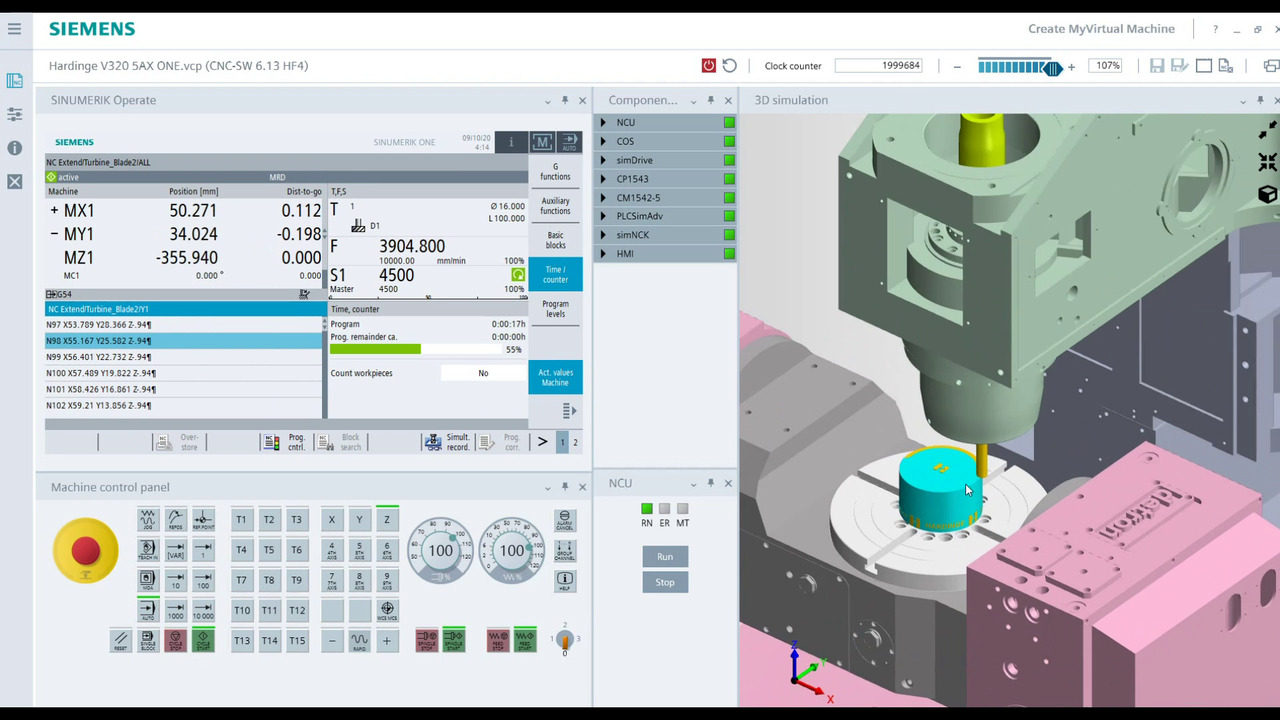This screenshot has height=720, width=1280.
Task: Expand the NCU component row
Action: coord(603,122)
